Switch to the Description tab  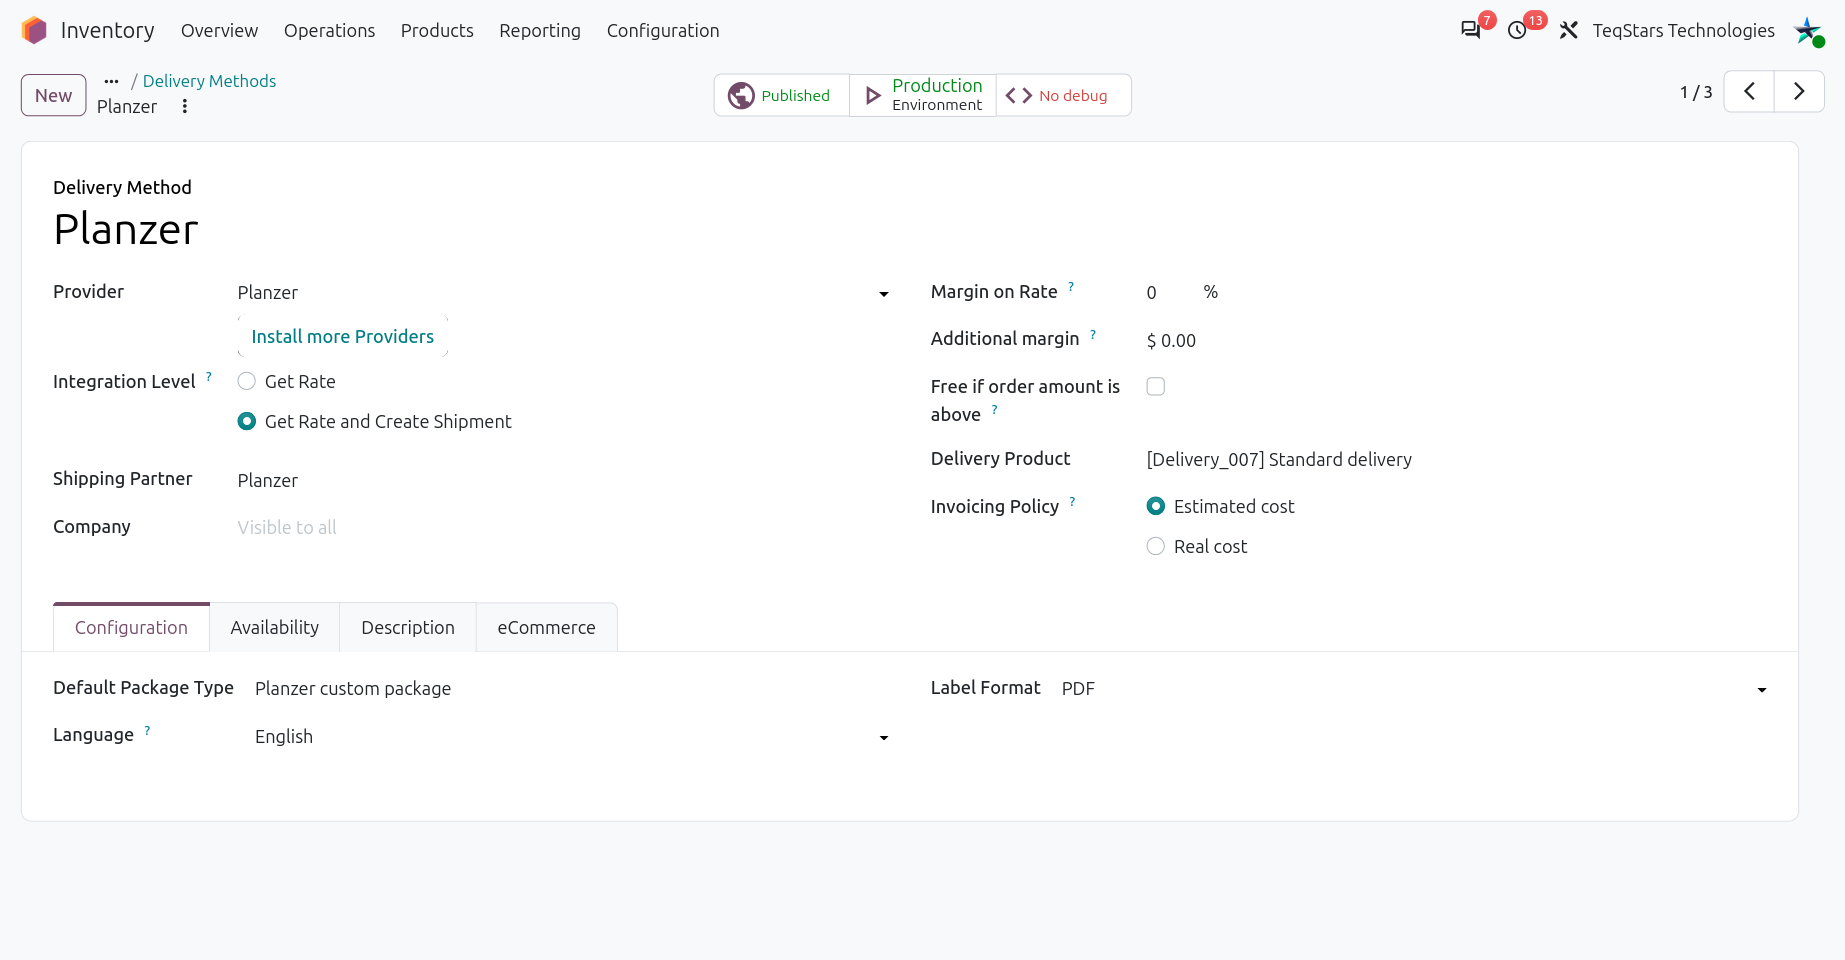tap(408, 627)
